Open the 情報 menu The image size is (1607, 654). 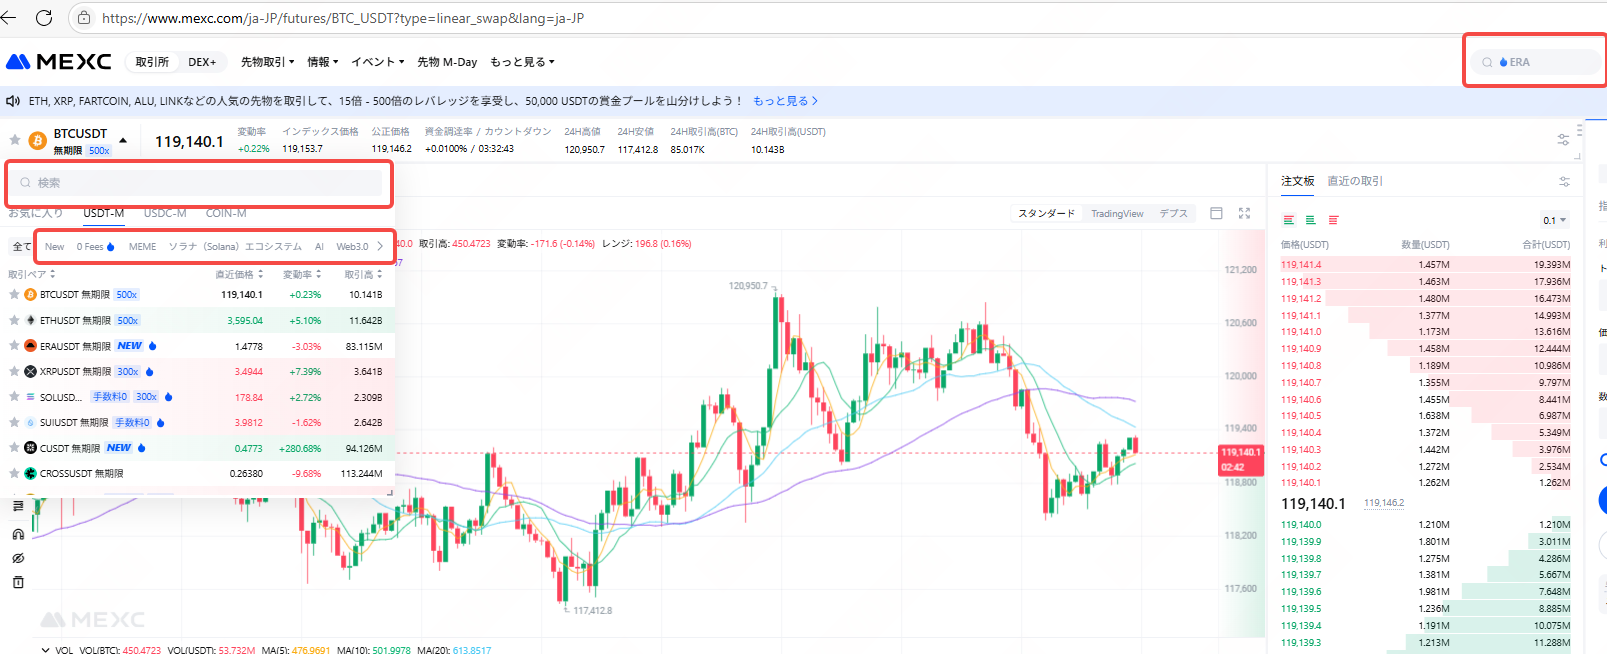(323, 62)
